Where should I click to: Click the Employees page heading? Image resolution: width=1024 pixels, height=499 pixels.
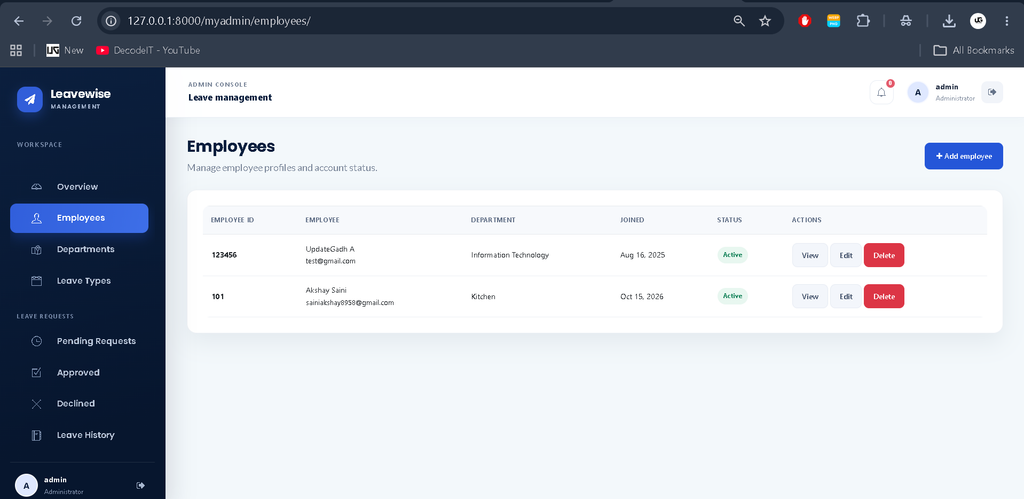click(231, 146)
